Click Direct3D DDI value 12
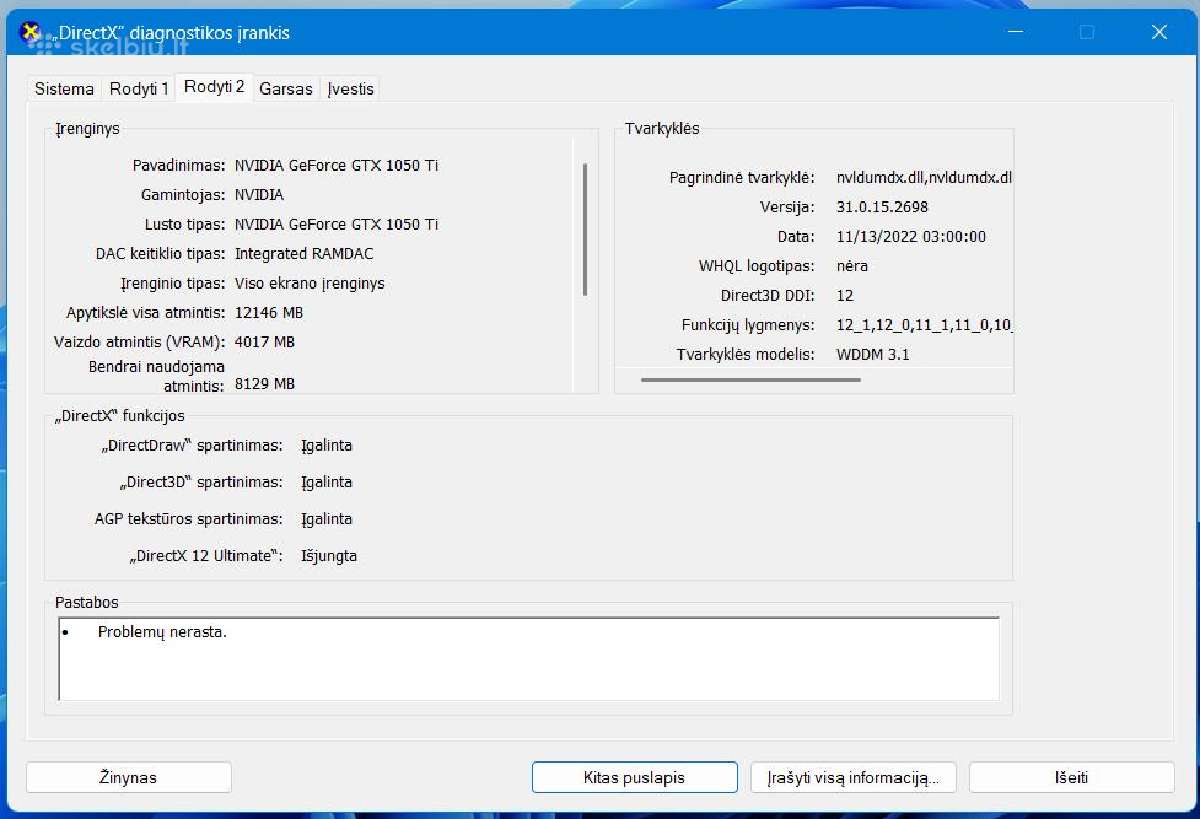1200x819 pixels. point(845,296)
